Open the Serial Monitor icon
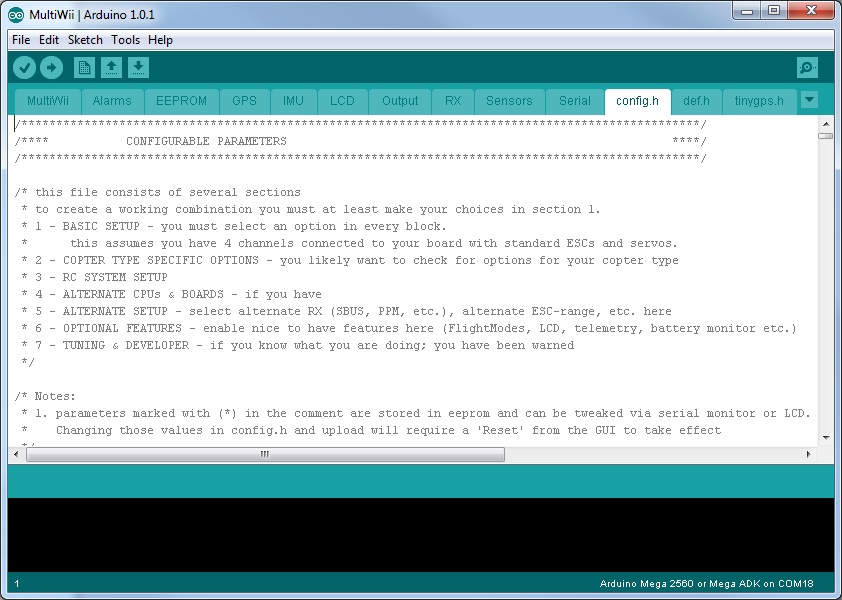The image size is (842, 600). (806, 67)
